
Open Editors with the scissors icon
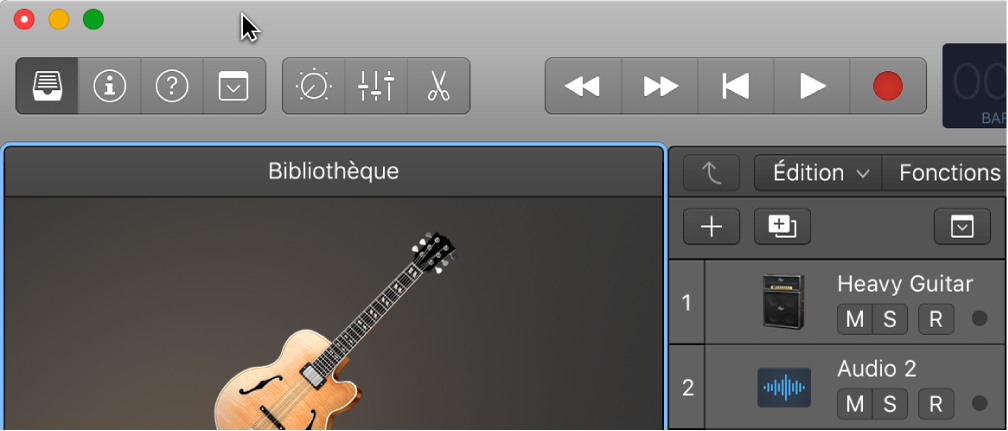coord(438,87)
